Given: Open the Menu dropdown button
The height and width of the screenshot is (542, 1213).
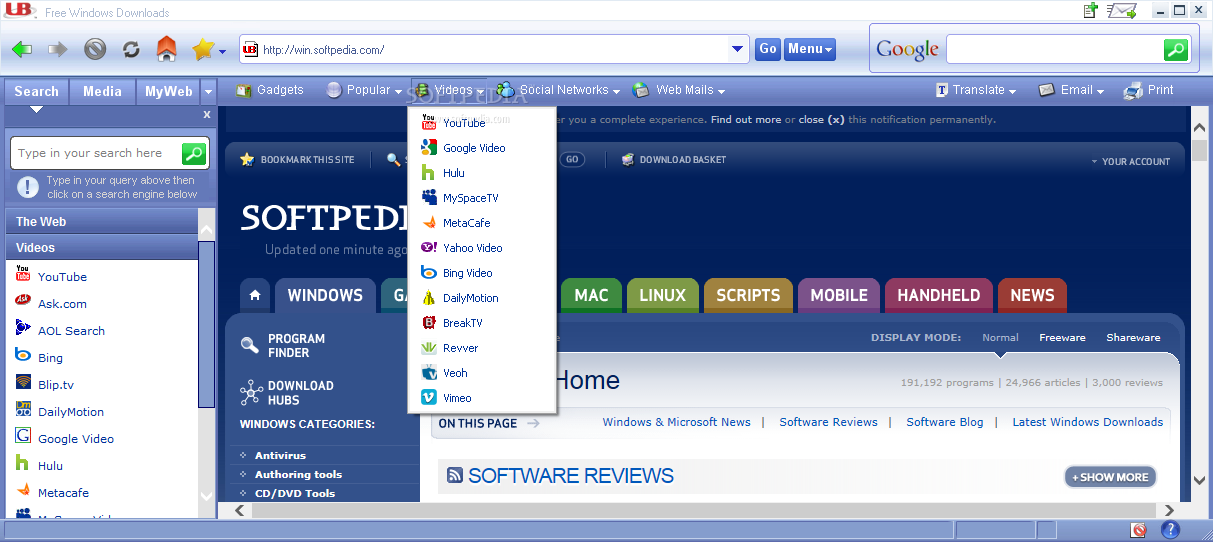Looking at the screenshot, I should (810, 49).
